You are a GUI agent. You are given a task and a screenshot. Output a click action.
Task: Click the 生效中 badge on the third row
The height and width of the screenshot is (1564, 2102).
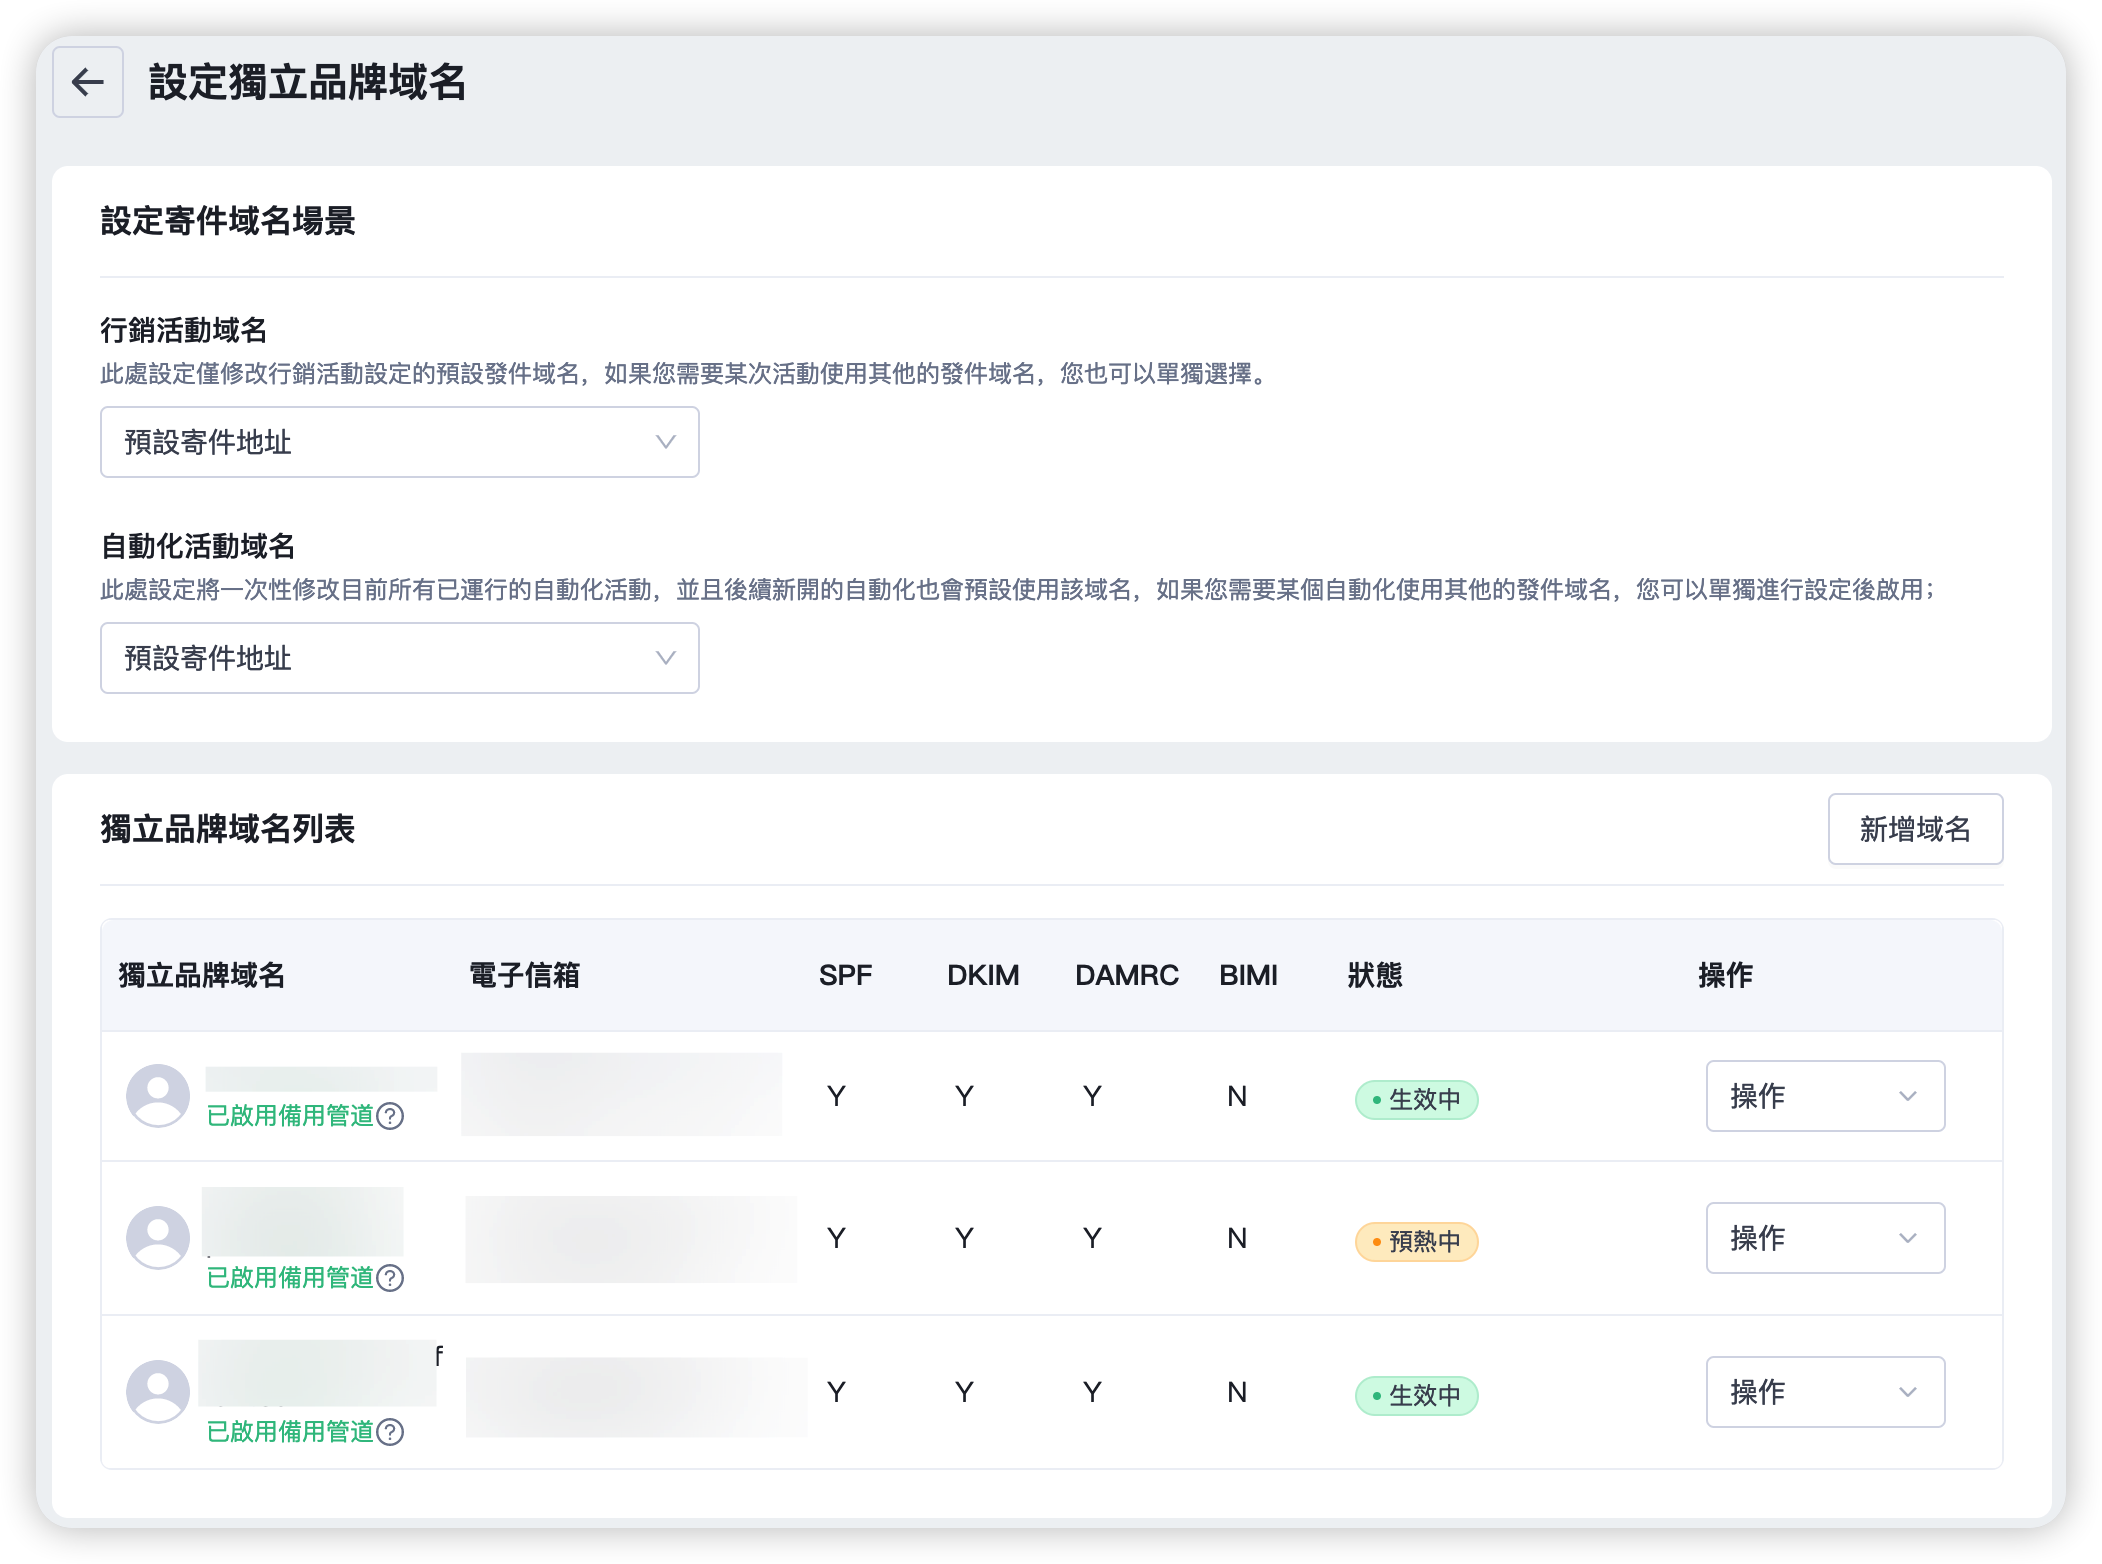[1415, 1395]
